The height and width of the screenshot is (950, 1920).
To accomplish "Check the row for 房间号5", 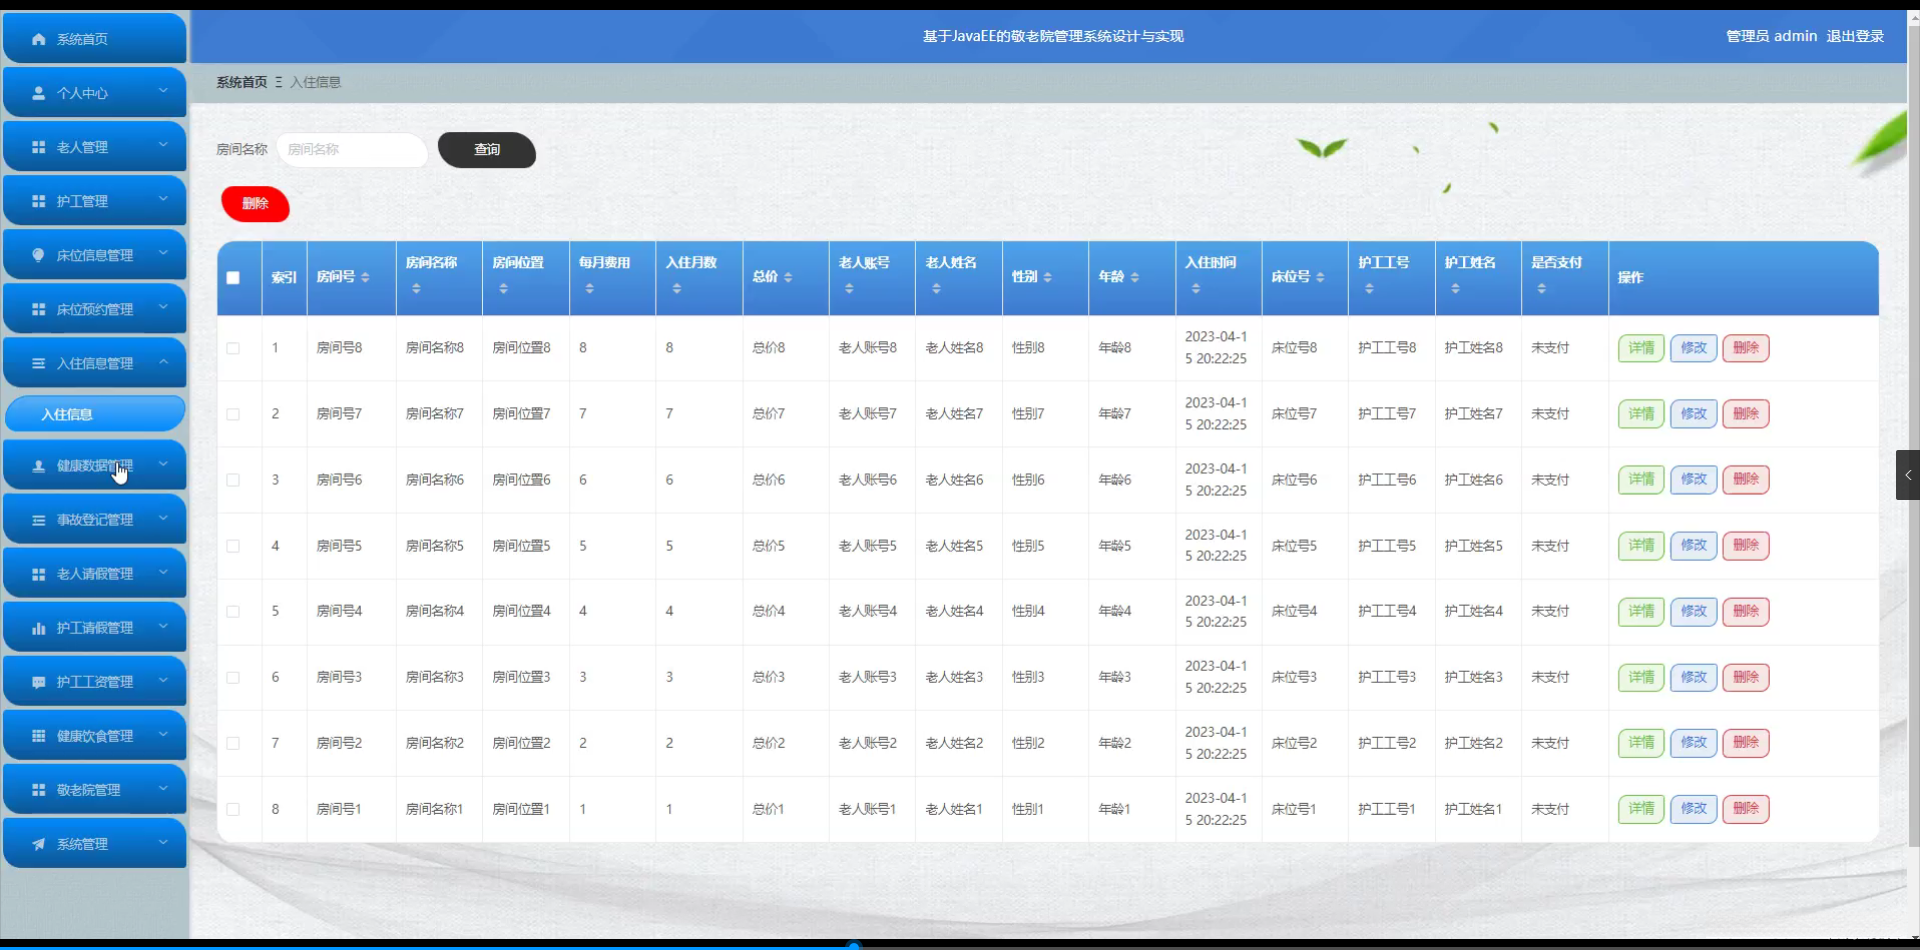I will click(233, 546).
